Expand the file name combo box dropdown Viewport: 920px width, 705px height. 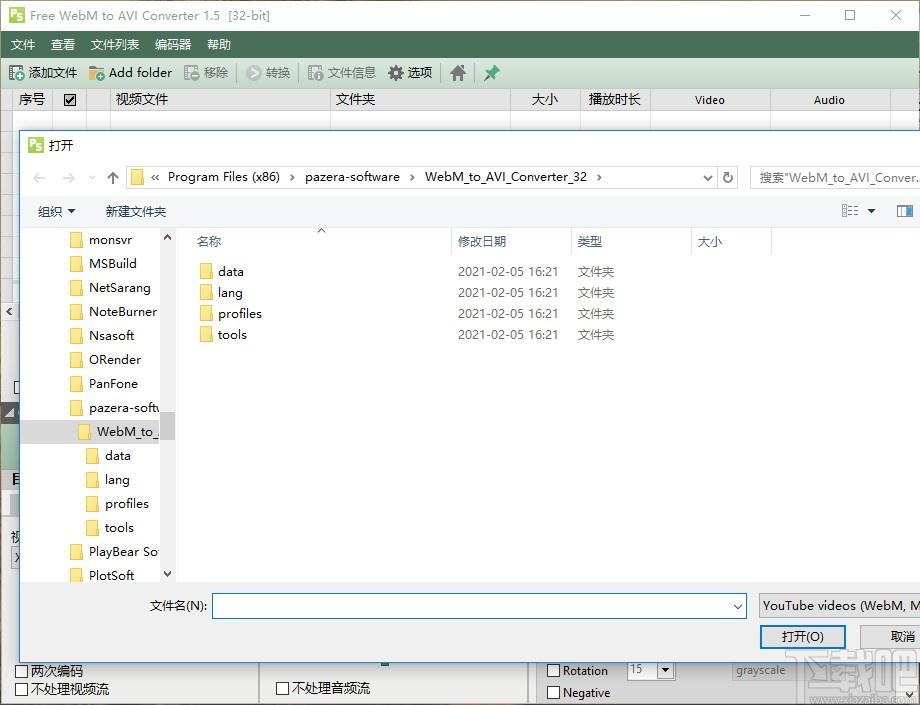738,606
